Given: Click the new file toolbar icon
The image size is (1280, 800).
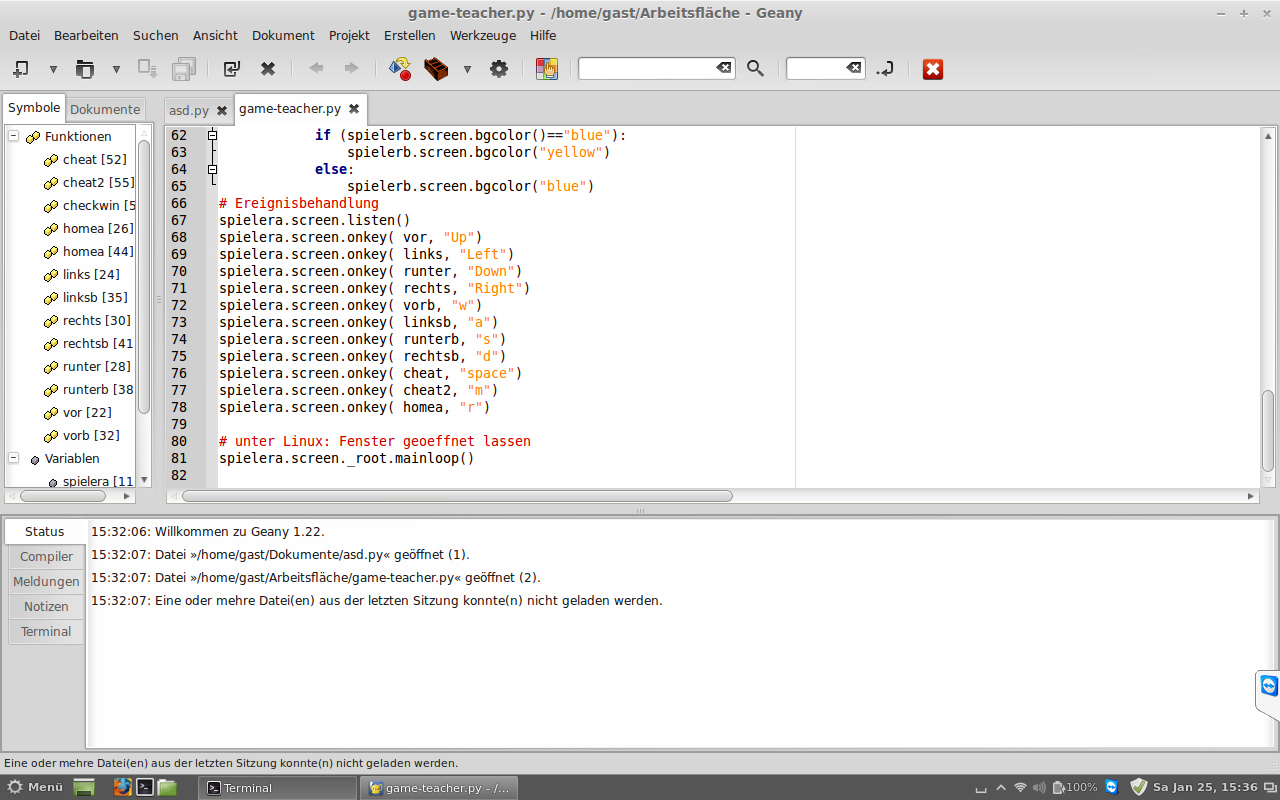Looking at the screenshot, I should point(20,69).
